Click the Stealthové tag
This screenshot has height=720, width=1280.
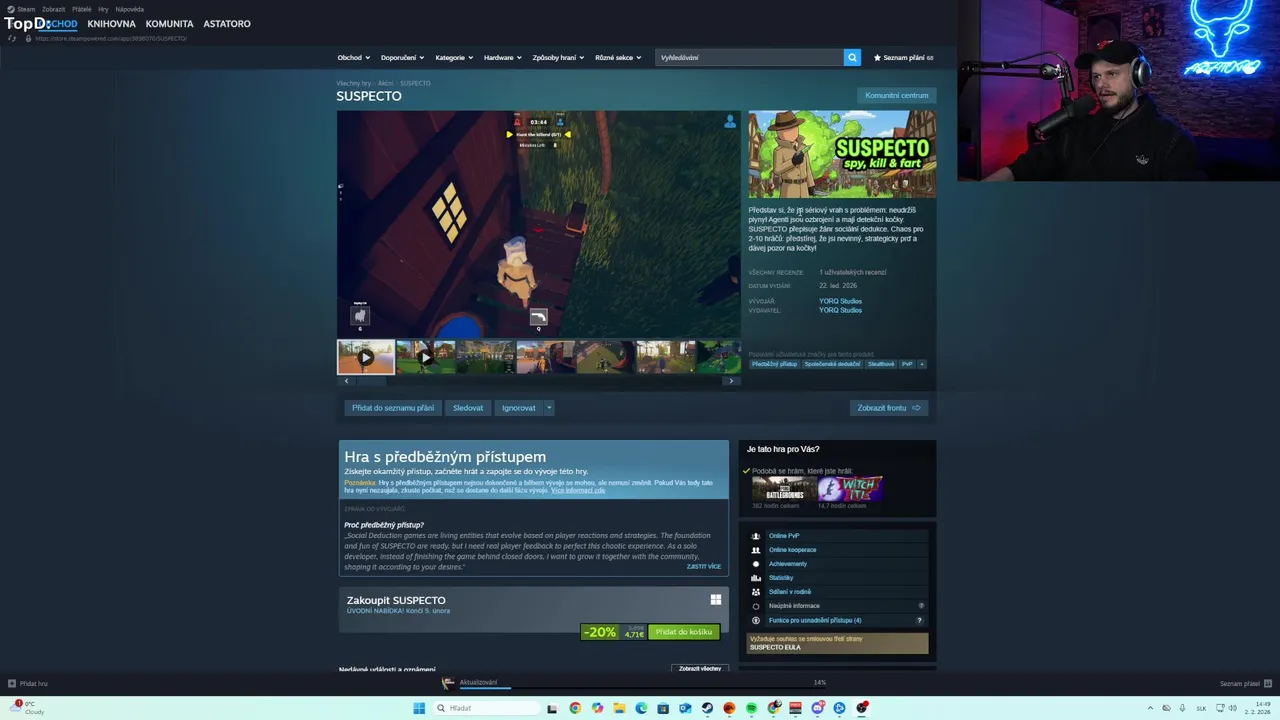[881, 364]
